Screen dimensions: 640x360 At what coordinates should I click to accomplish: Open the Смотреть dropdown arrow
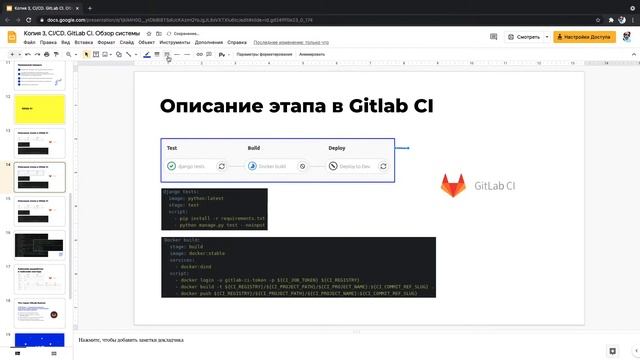[x=547, y=37]
